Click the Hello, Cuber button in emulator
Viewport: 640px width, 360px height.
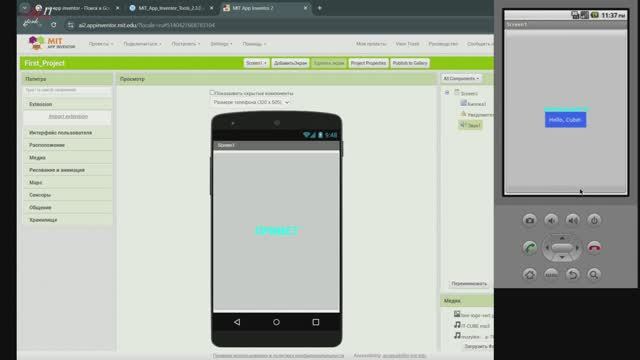tap(565, 120)
